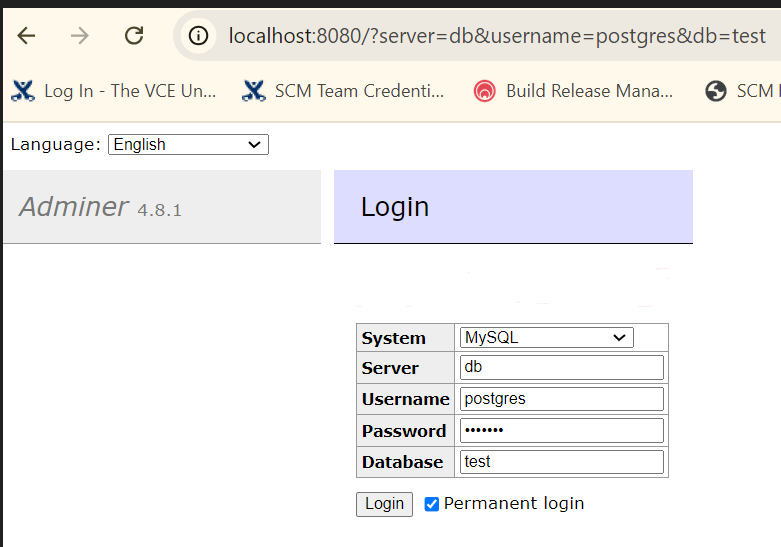Click the Database row label
Image resolution: width=781 pixels, height=547 pixels.
[x=402, y=462]
